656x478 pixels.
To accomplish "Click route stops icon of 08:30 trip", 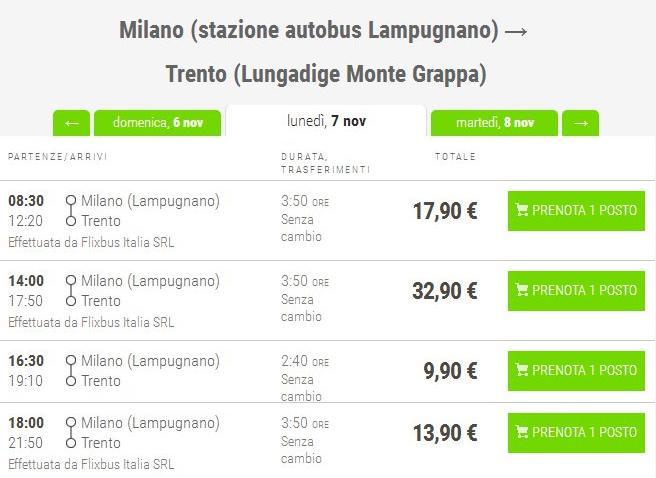I will (x=70, y=211).
